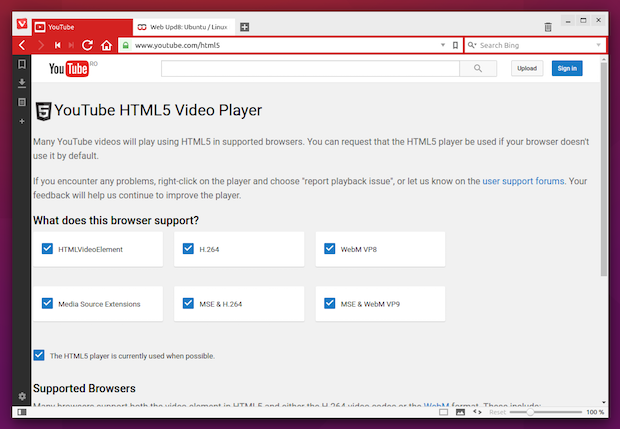620x429 pixels.
Task: Open the new tab plus button
Action: (x=245, y=27)
